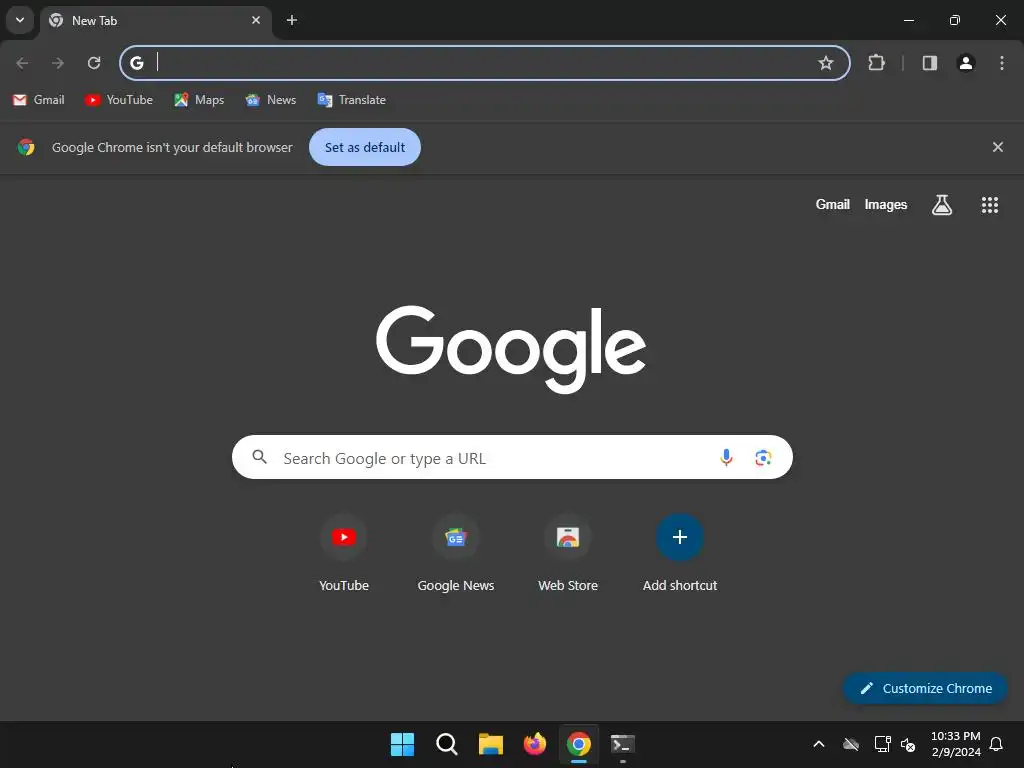The height and width of the screenshot is (768, 1024).
Task: Open the Google News shortcut tile
Action: pyautogui.click(x=456, y=554)
